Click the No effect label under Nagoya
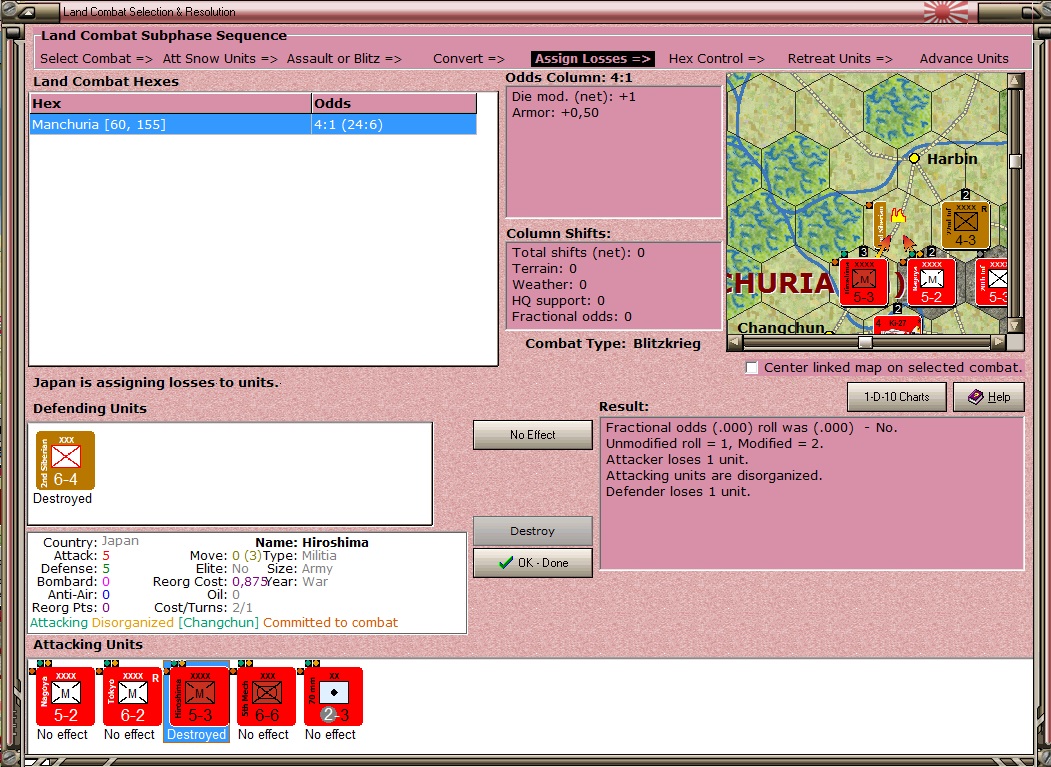 click(62, 735)
